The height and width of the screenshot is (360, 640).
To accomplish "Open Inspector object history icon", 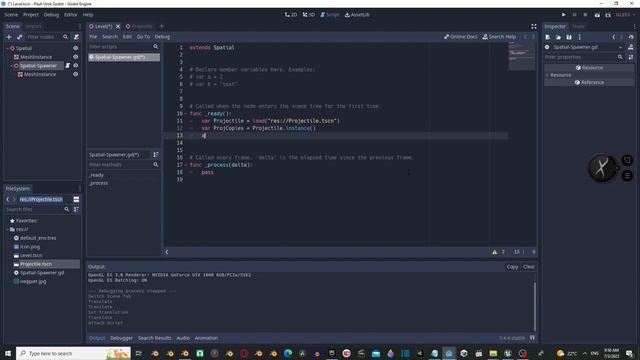I will (x=631, y=37).
